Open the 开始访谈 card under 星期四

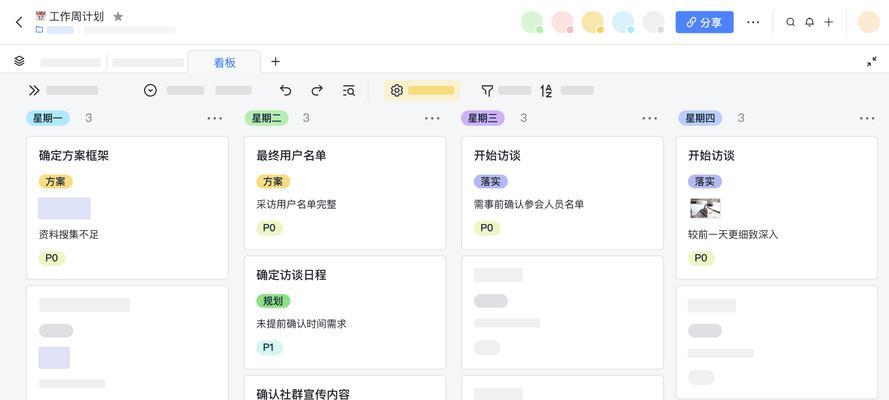[x=777, y=207]
